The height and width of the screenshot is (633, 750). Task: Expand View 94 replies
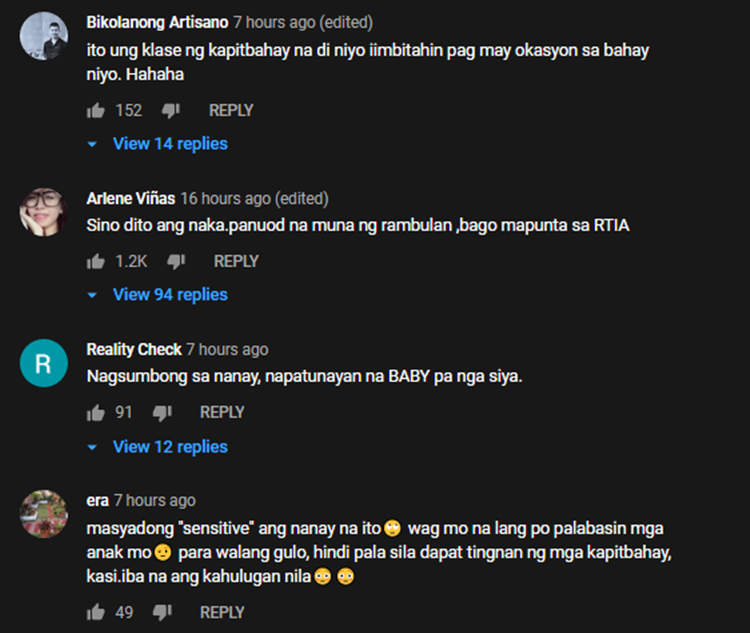click(x=158, y=295)
